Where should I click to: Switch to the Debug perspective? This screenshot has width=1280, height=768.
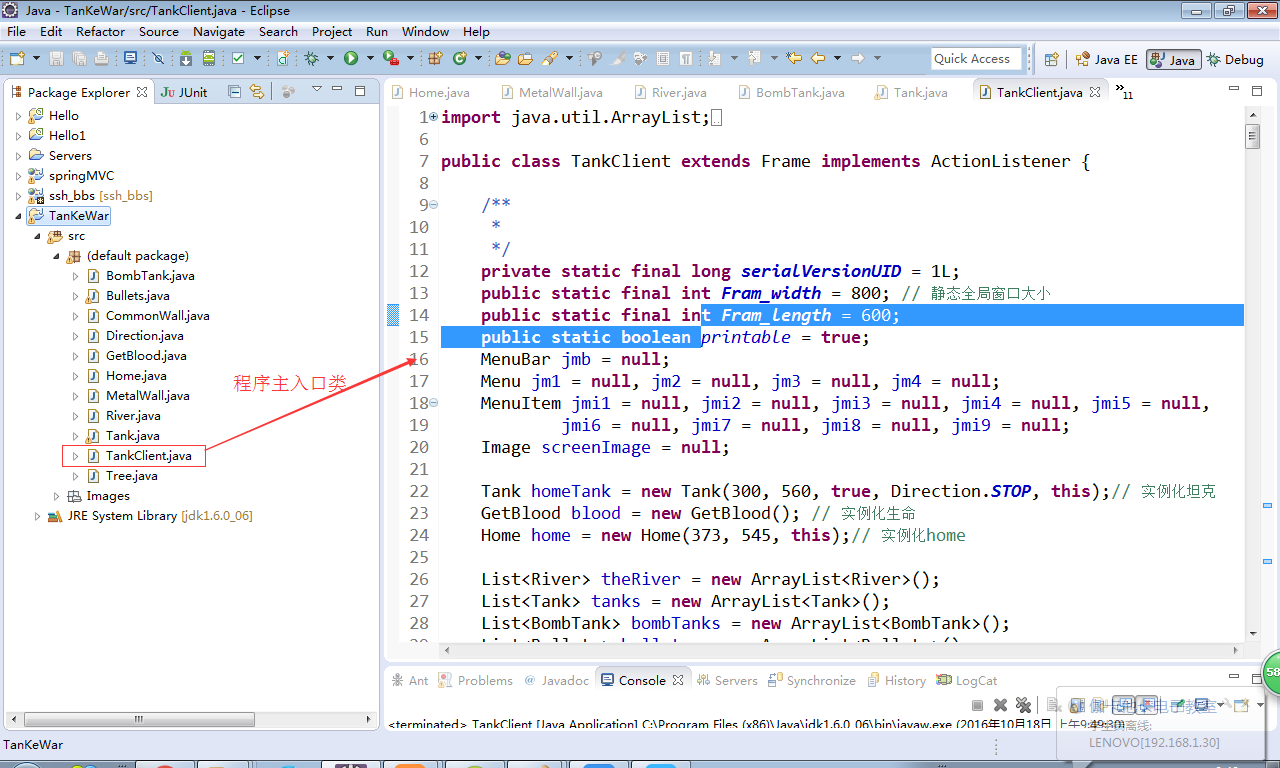[x=1235, y=60]
